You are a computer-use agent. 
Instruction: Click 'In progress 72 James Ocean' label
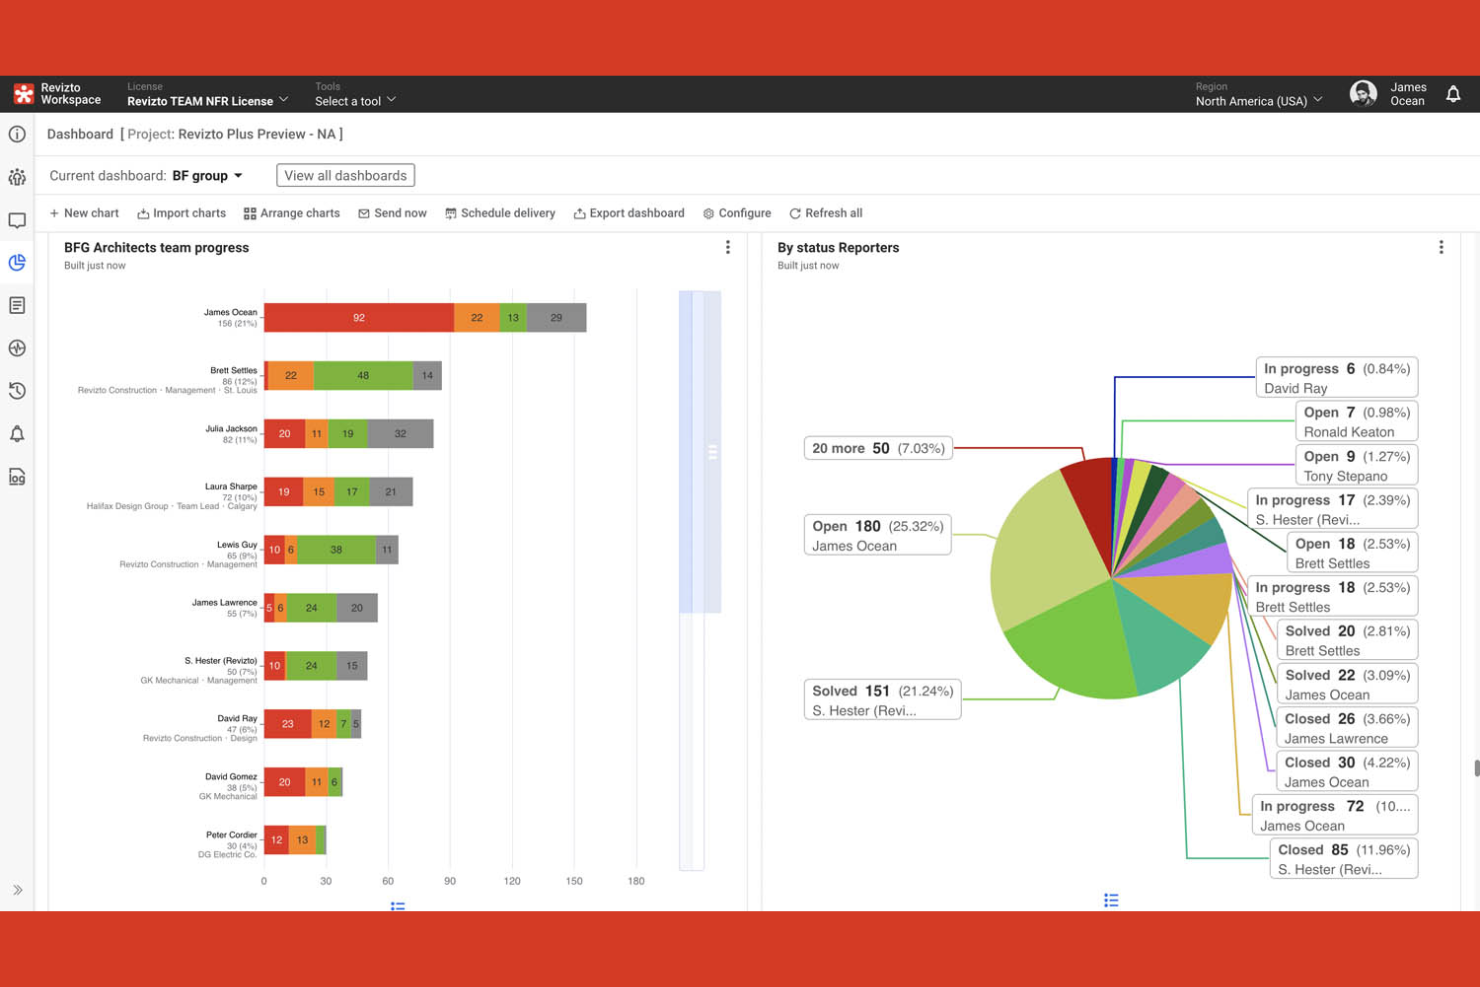coord(1335,815)
